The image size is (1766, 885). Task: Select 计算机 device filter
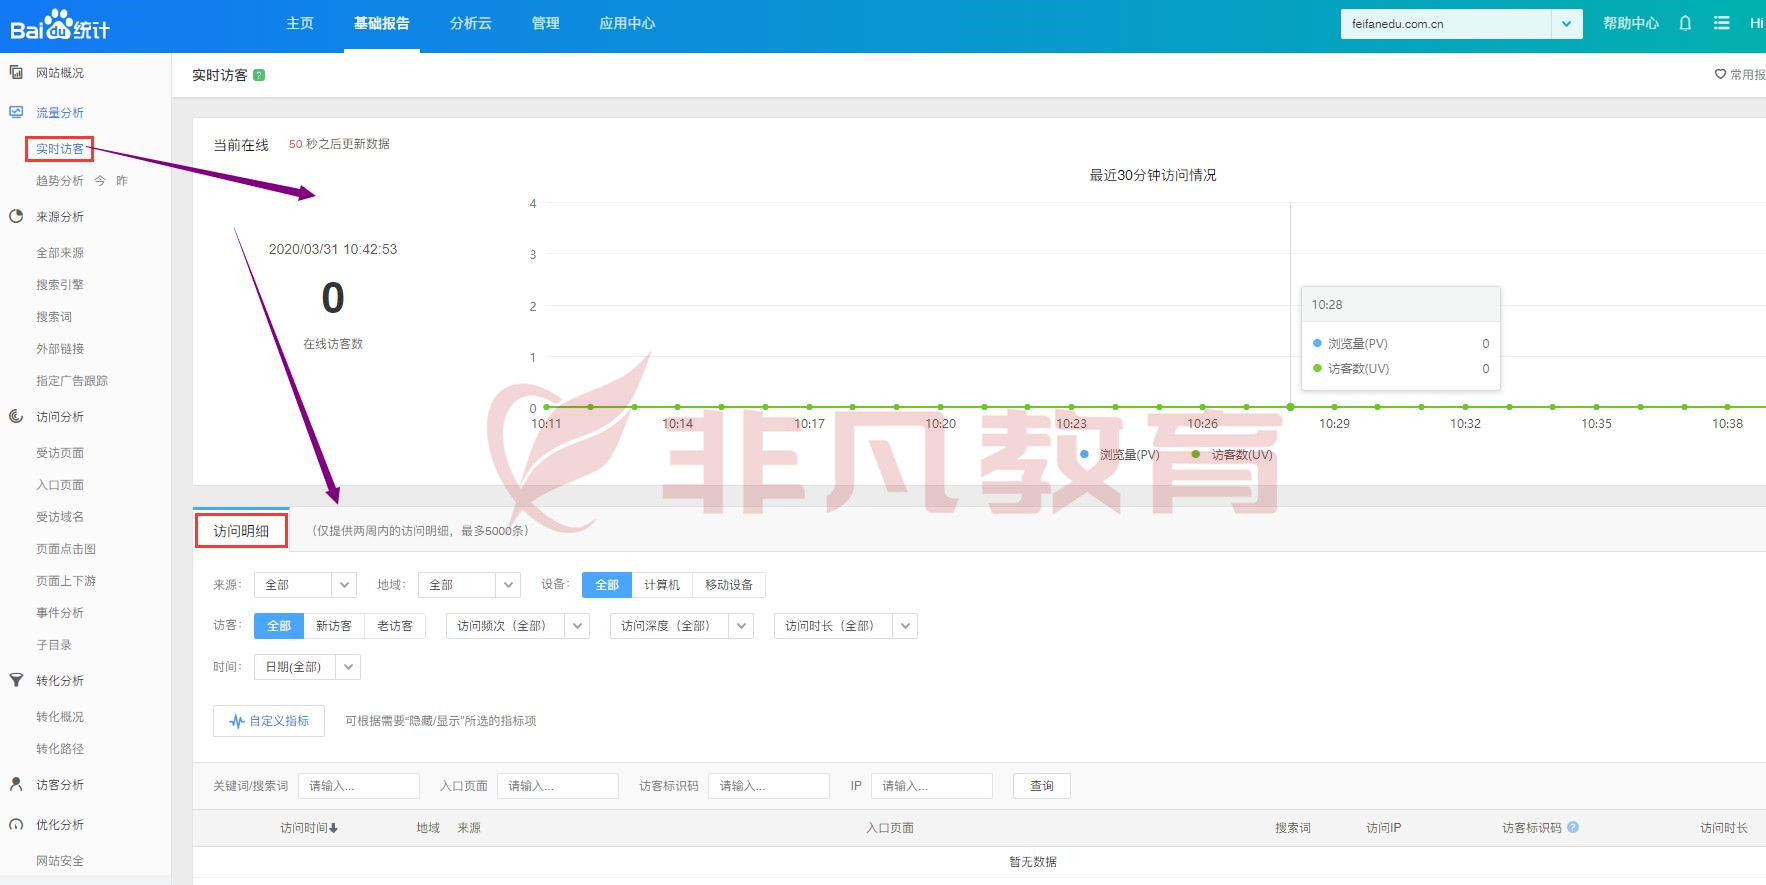point(662,584)
